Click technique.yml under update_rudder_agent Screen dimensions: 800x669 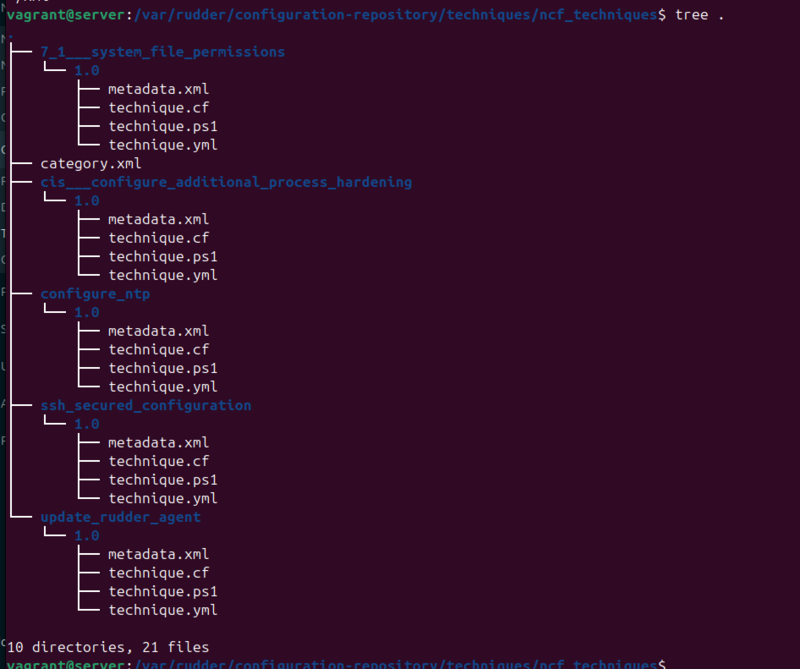tap(163, 610)
